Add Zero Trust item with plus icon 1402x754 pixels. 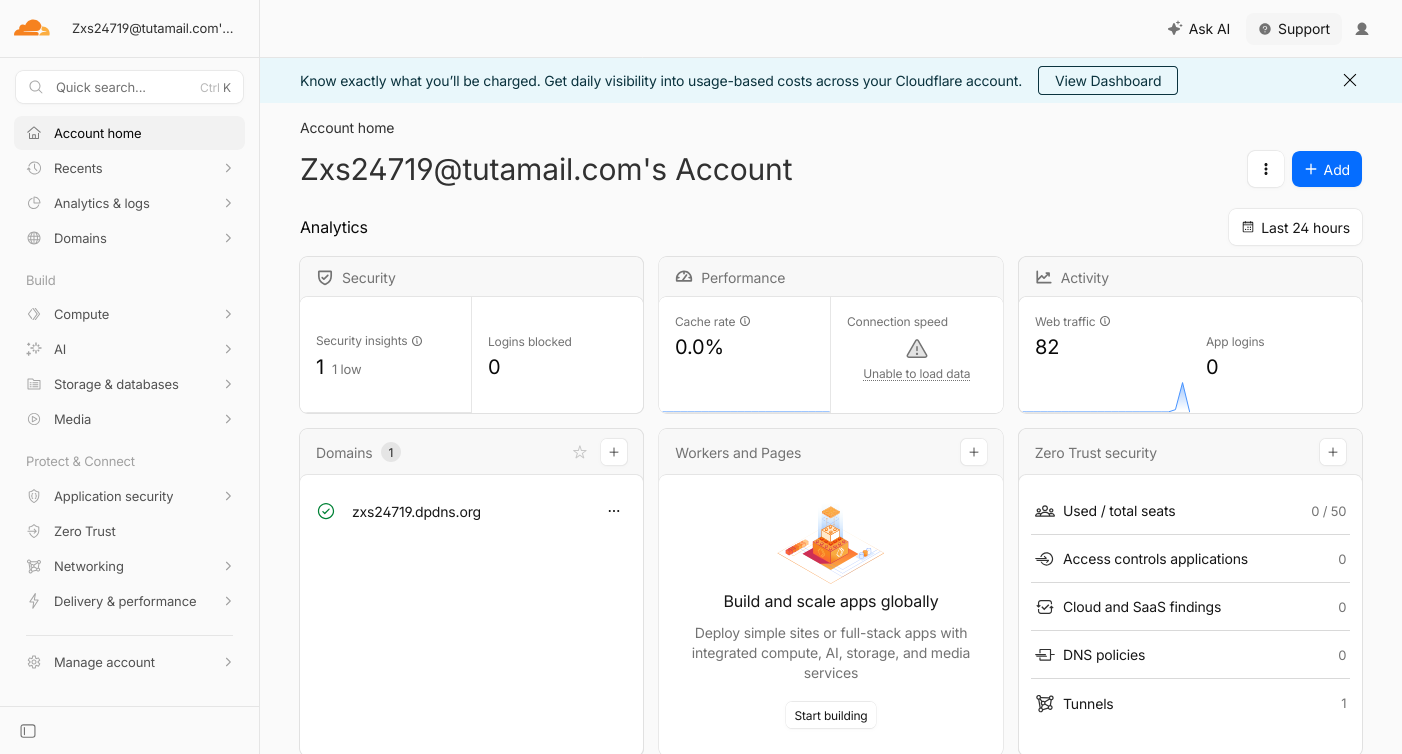pos(1333,452)
